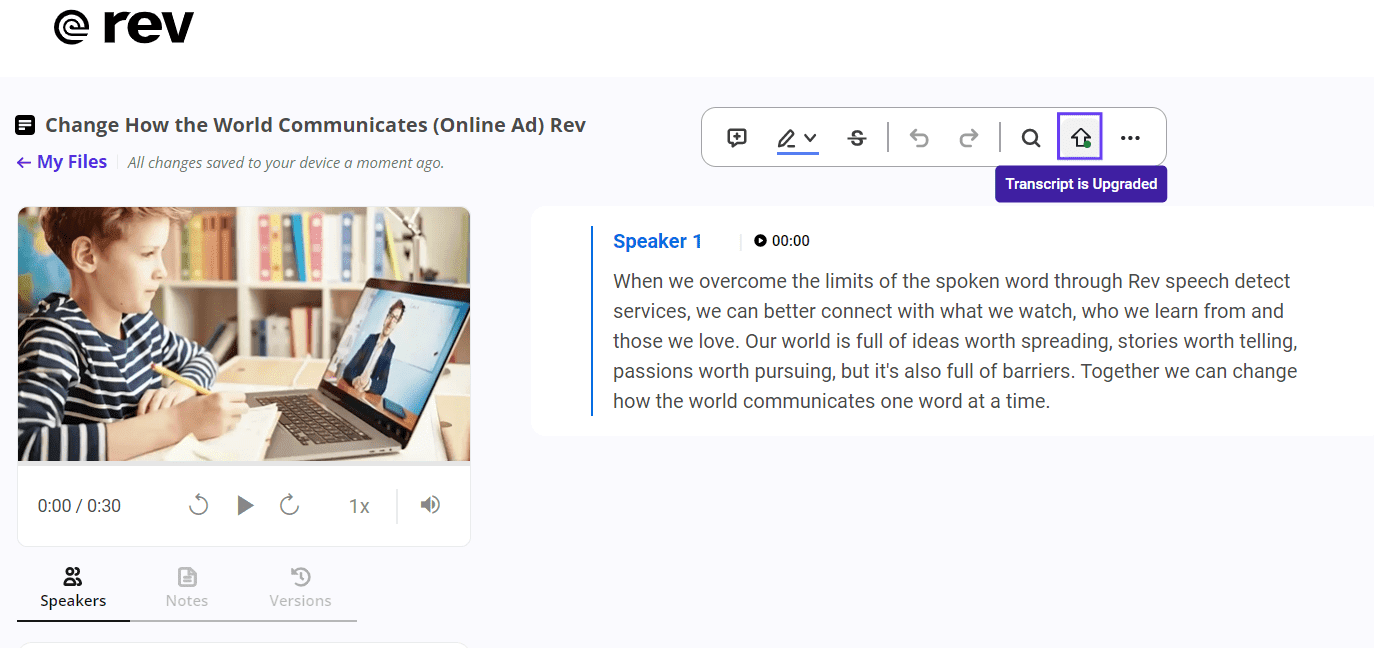Click the add comment icon
The width and height of the screenshot is (1374, 648).
point(737,138)
